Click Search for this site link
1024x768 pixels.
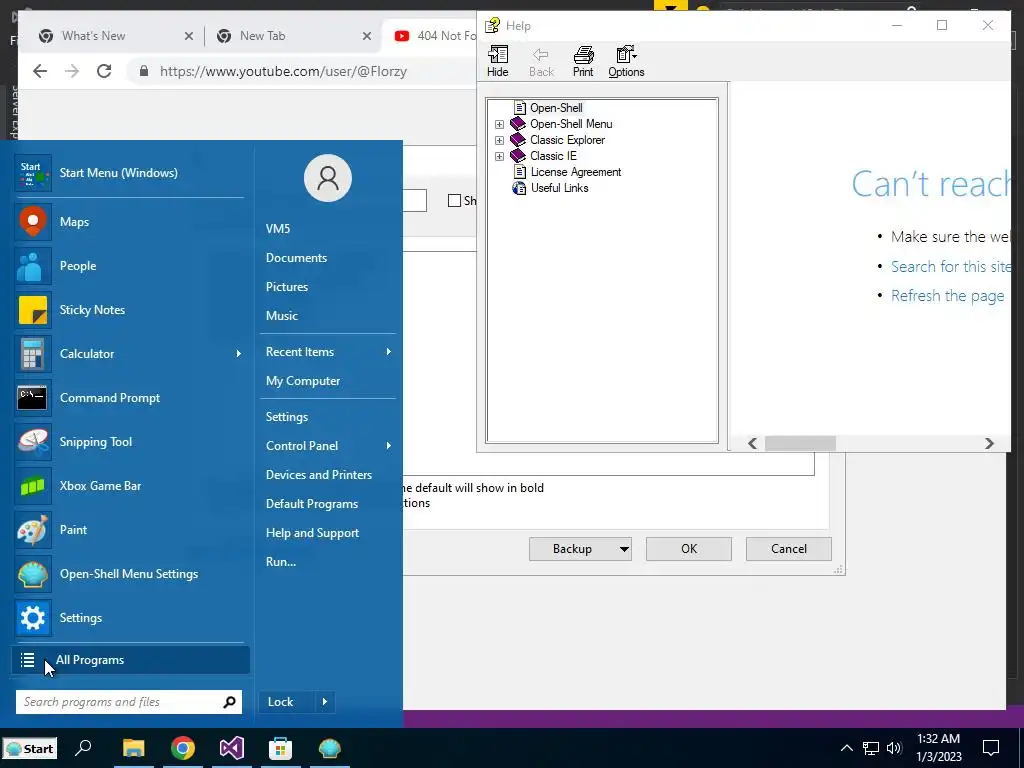[951, 266]
